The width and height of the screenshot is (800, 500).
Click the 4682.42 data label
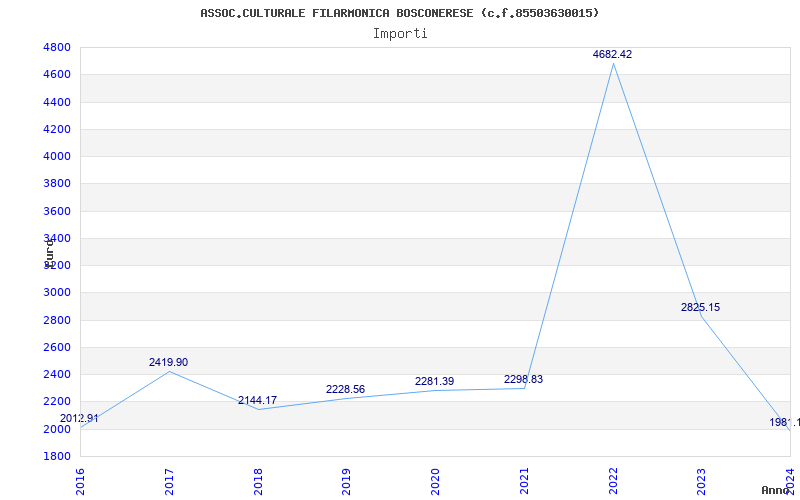click(612, 54)
